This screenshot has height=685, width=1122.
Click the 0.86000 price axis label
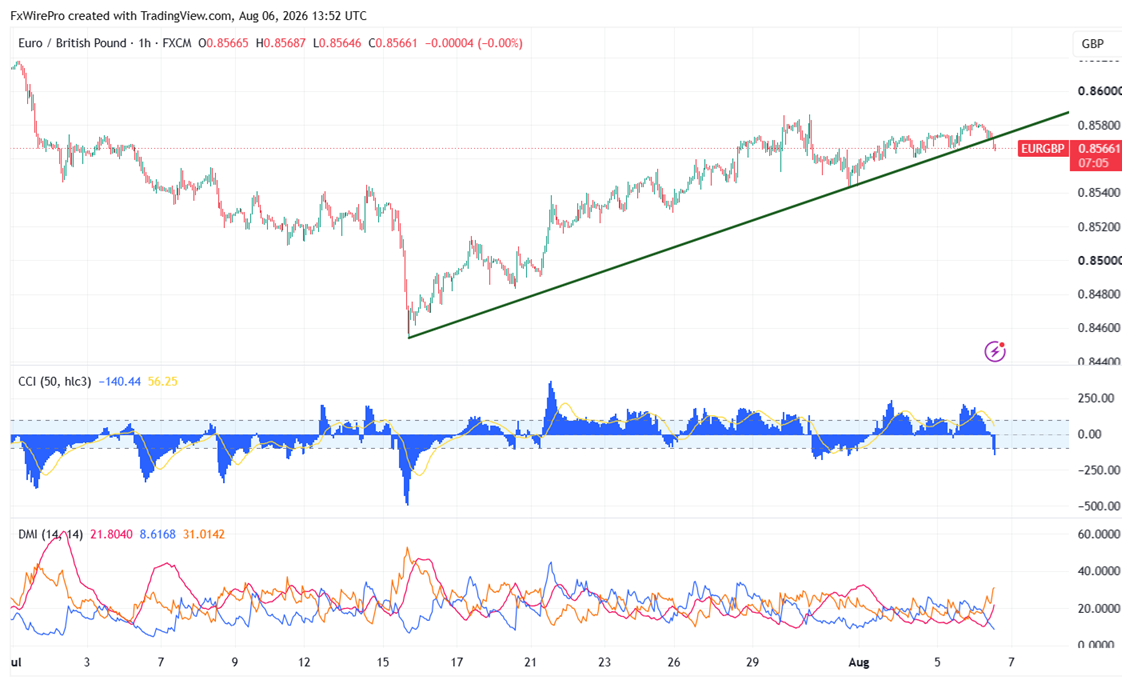[1099, 91]
